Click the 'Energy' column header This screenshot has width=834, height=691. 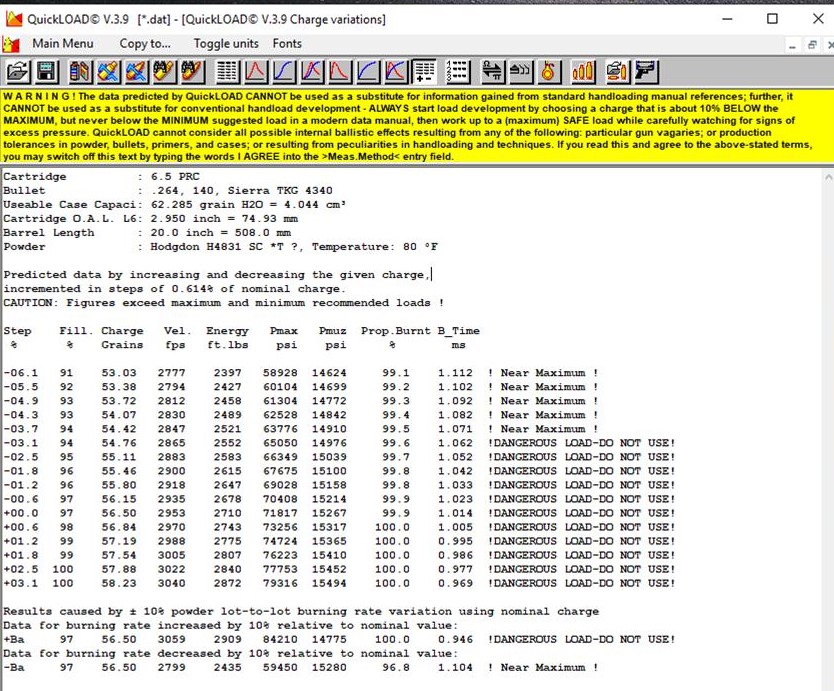[227, 331]
